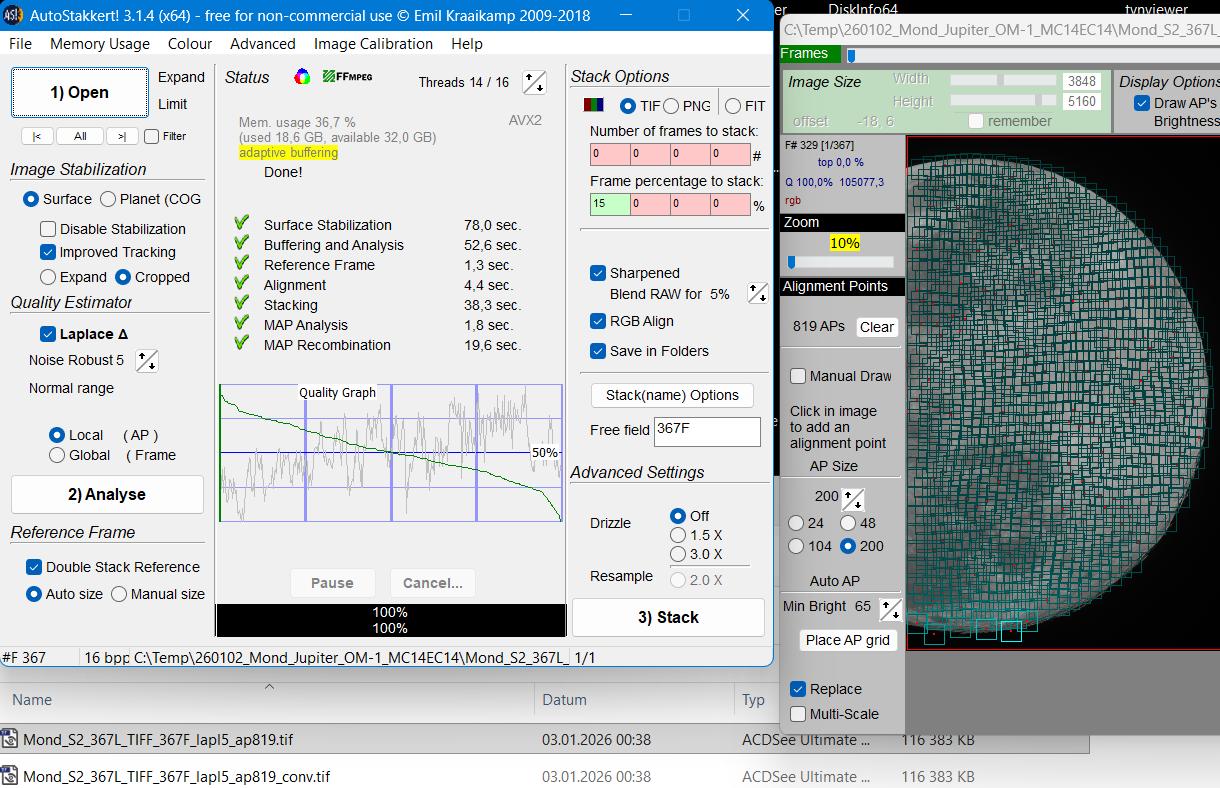Viewport: 1220px width, 788px height.
Task: Click the file icon of the _conv.tif file
Action: point(10,776)
